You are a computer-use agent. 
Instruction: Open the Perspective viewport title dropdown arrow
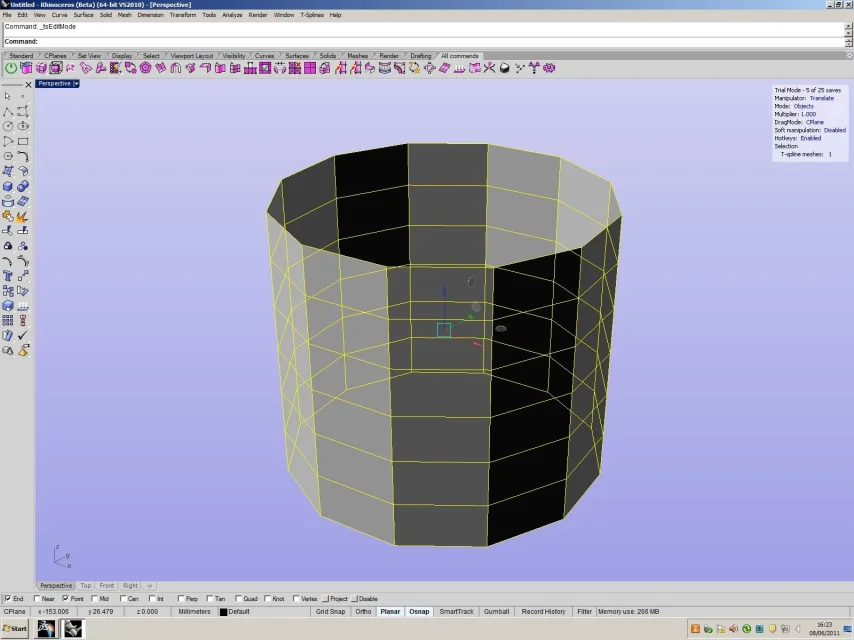point(76,84)
